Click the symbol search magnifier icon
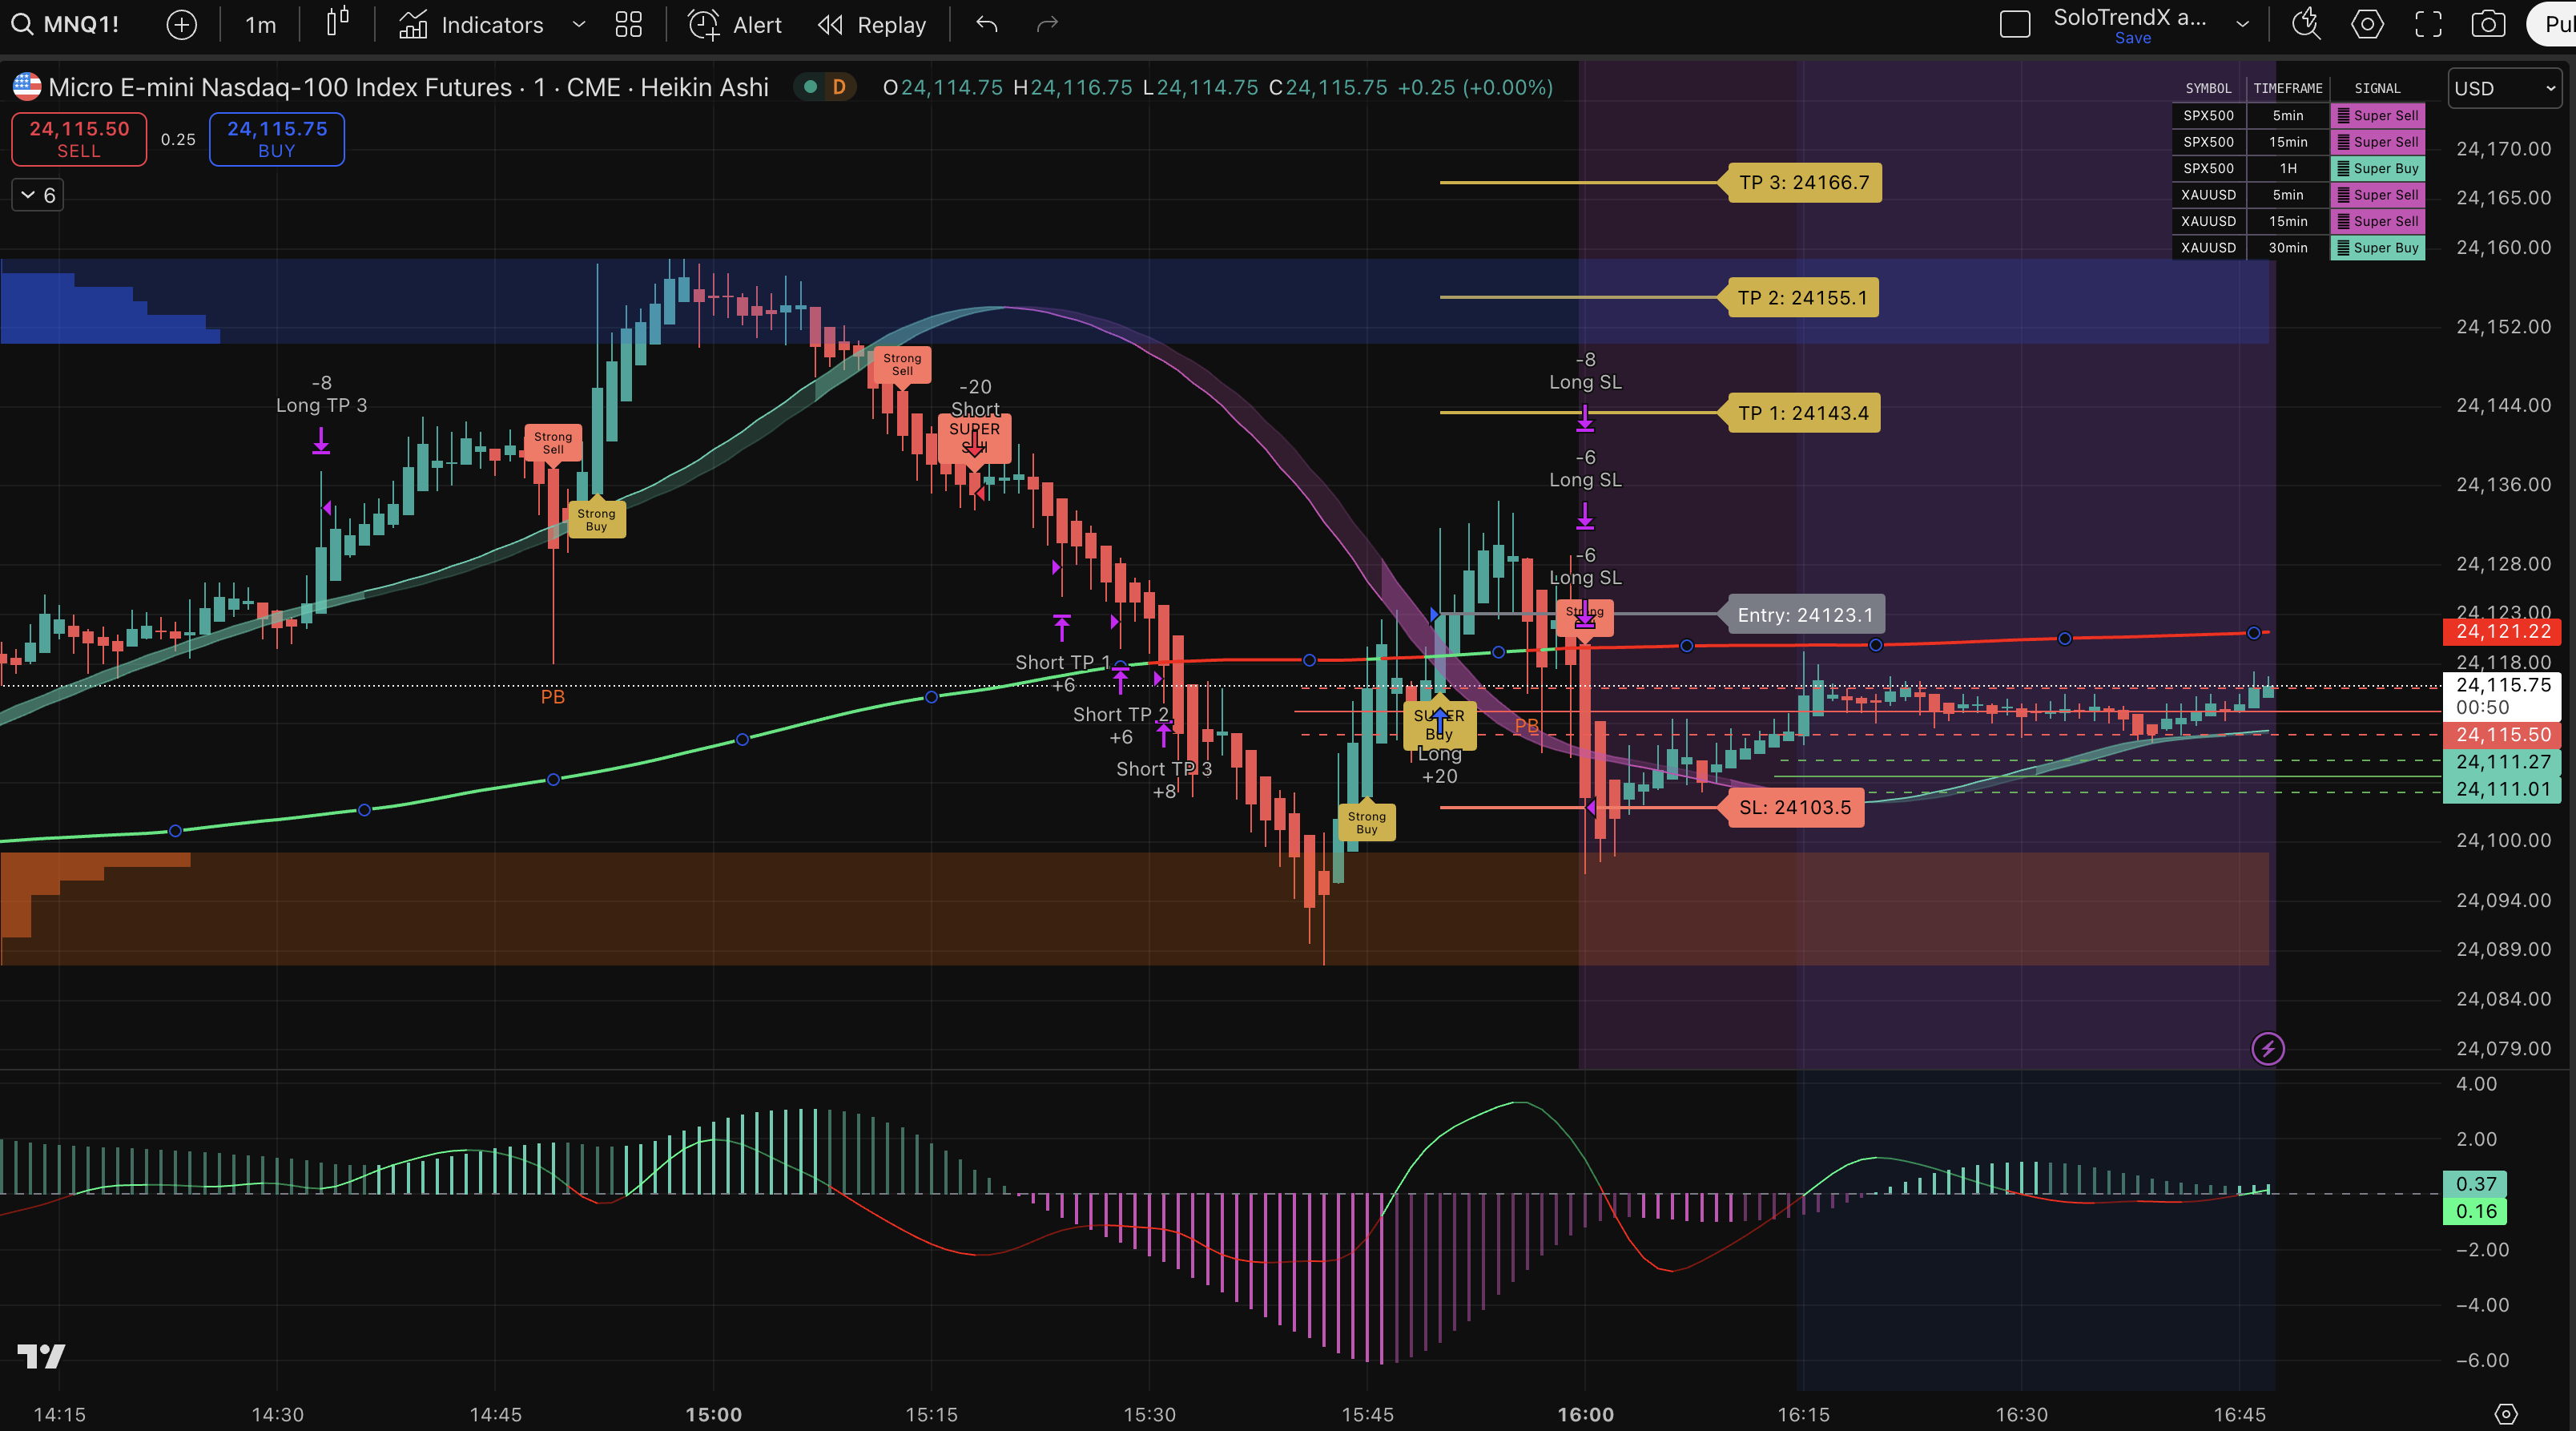This screenshot has width=2576, height=1431. coord(21,24)
